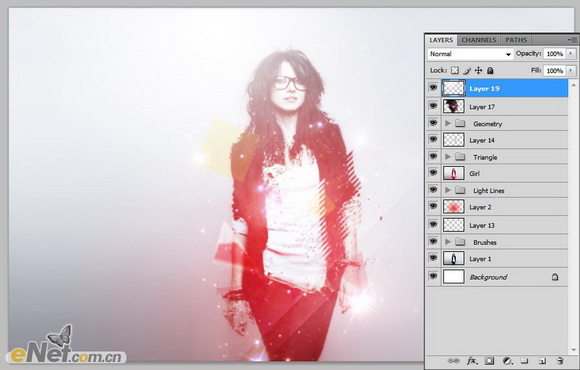The width and height of the screenshot is (580, 370).
Task: Open the Opacity slider arrow
Action: coord(571,54)
